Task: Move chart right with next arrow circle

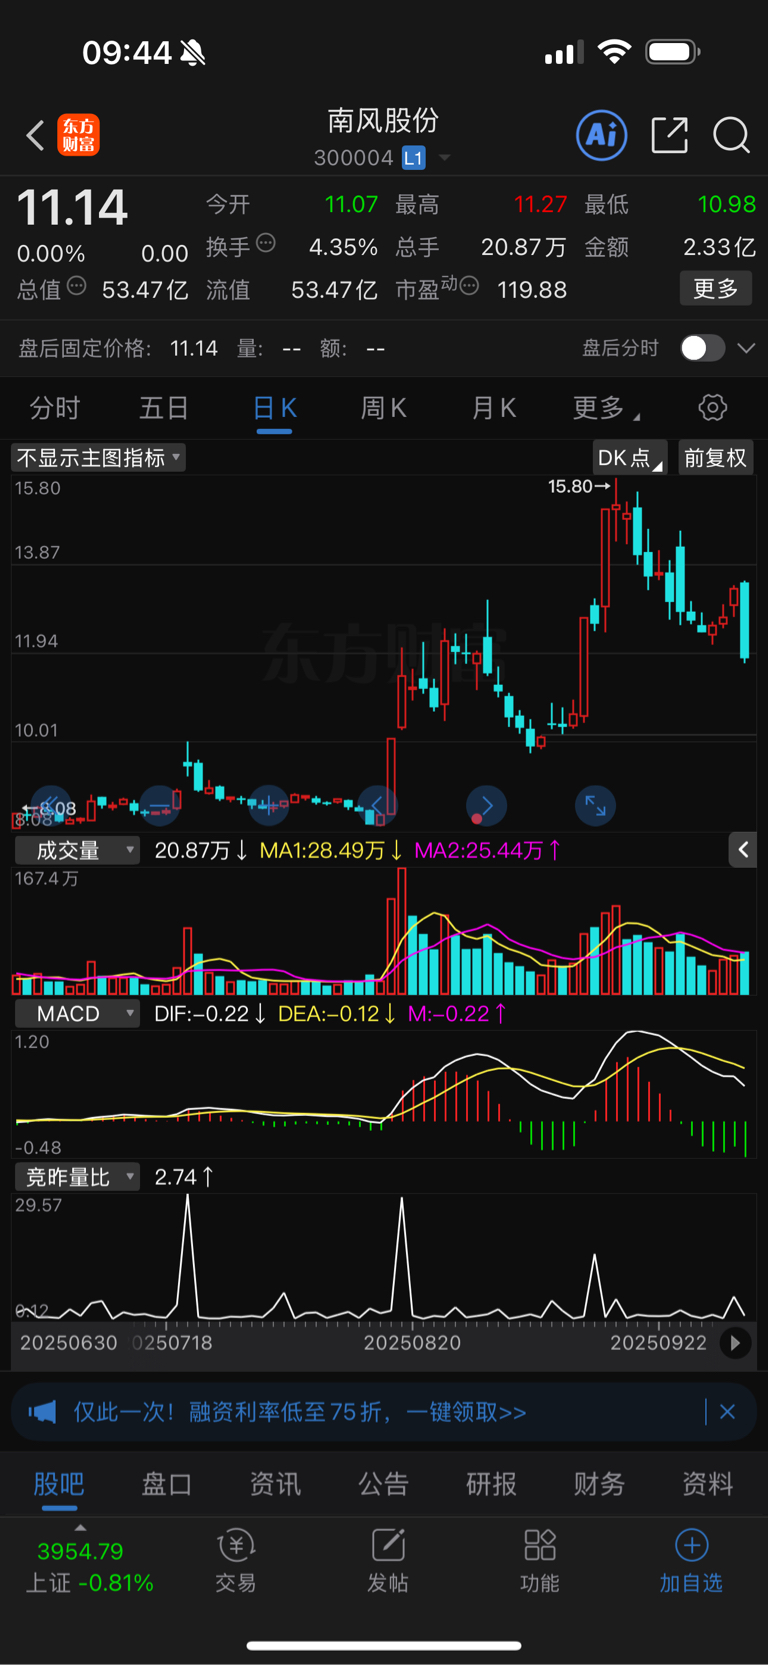Action: pyautogui.click(x=487, y=805)
